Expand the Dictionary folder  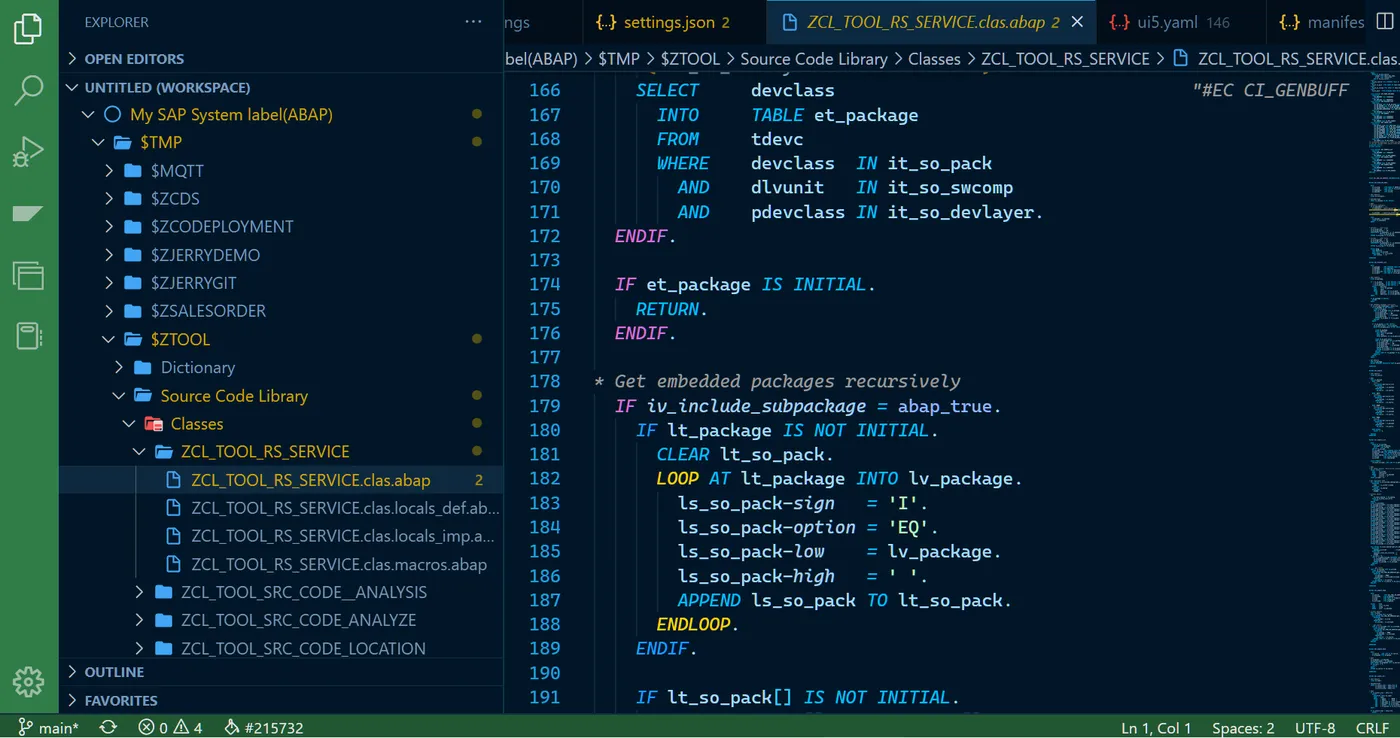pyautogui.click(x=119, y=368)
